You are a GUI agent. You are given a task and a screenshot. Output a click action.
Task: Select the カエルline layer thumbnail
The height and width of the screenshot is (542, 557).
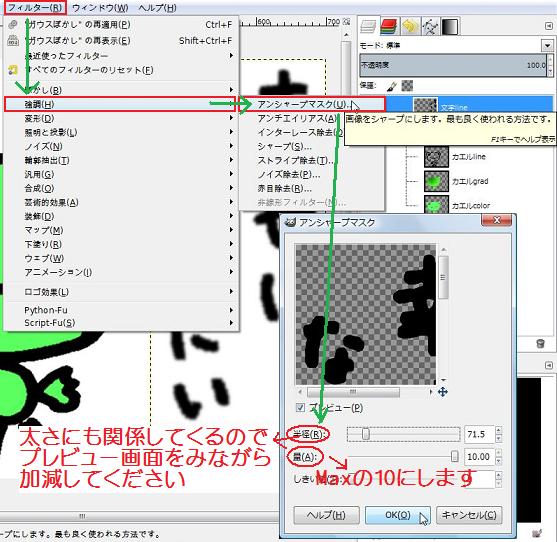point(436,157)
